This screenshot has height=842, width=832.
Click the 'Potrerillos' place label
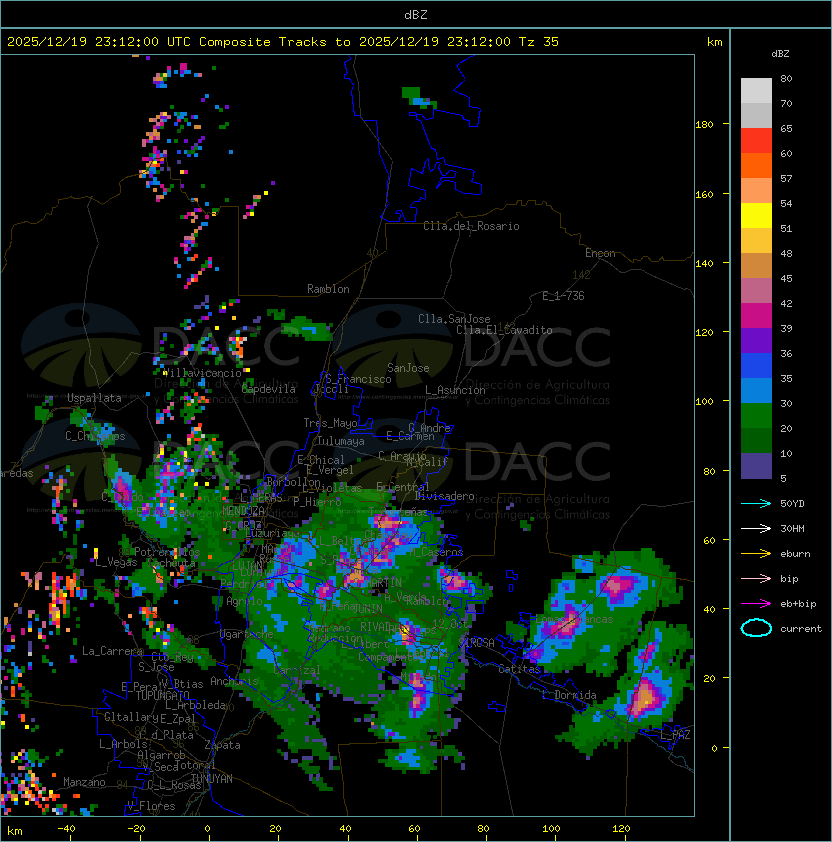[167, 552]
